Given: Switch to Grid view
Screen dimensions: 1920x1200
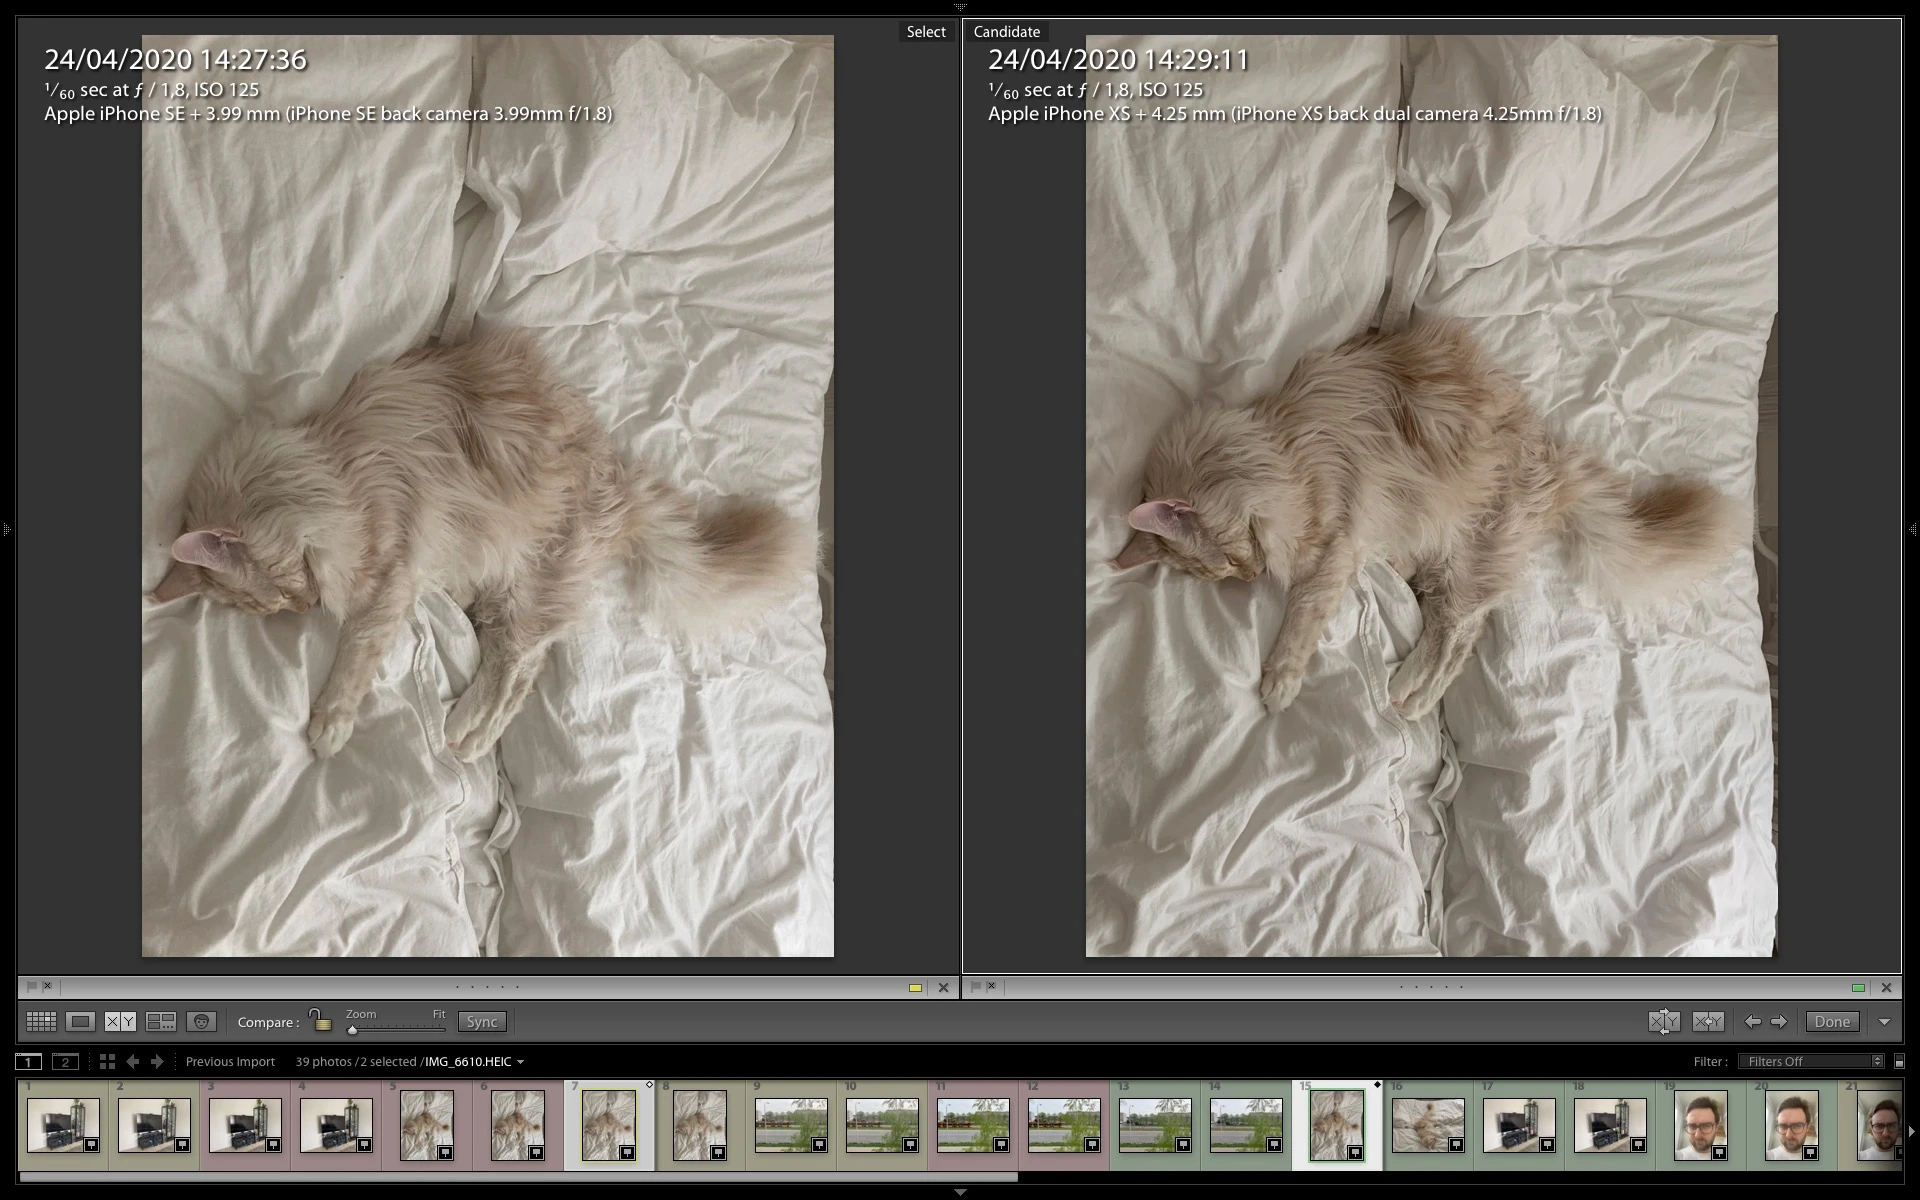Looking at the screenshot, I should coord(41,1021).
